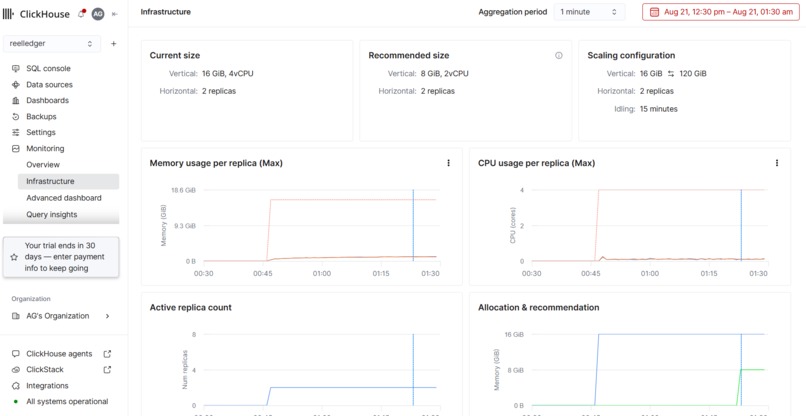Click the Integrations puzzle icon
806x416 pixels.
[x=15, y=386]
